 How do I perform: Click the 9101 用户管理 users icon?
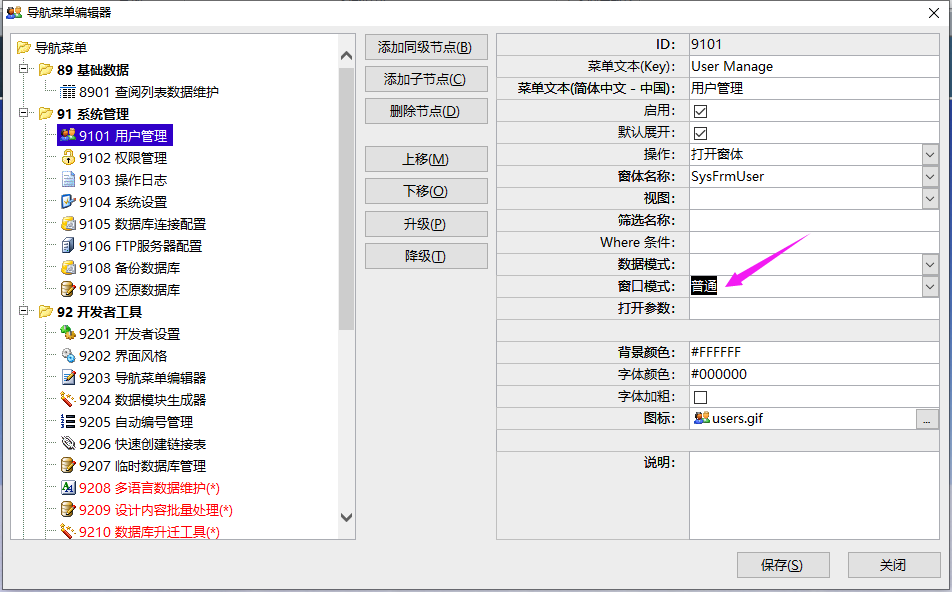pos(68,135)
